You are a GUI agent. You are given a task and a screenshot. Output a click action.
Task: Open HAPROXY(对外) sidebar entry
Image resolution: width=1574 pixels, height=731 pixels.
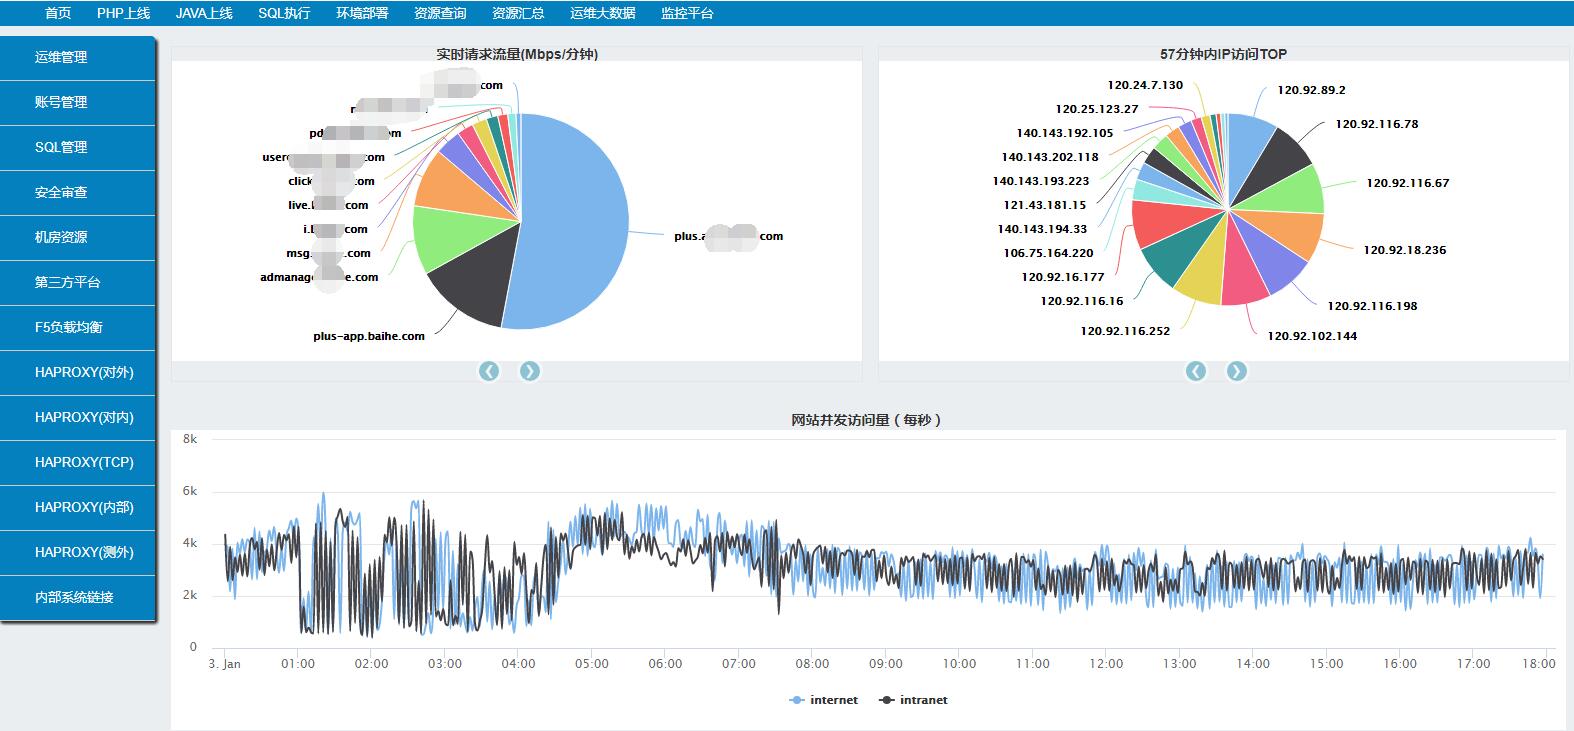(x=78, y=373)
